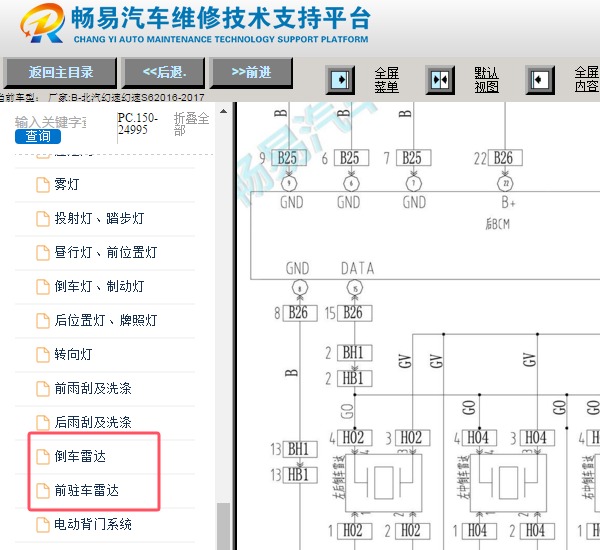Click the menu panel scrollbar thumb
Screen dimensions: 600x550
223,526
